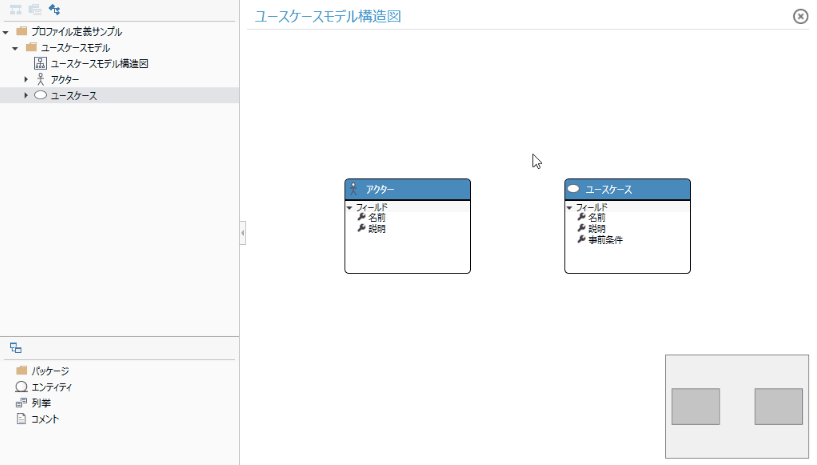This screenshot has width=817, height=465.
Task: Select the エンティティ palette item
Action: coord(51,387)
